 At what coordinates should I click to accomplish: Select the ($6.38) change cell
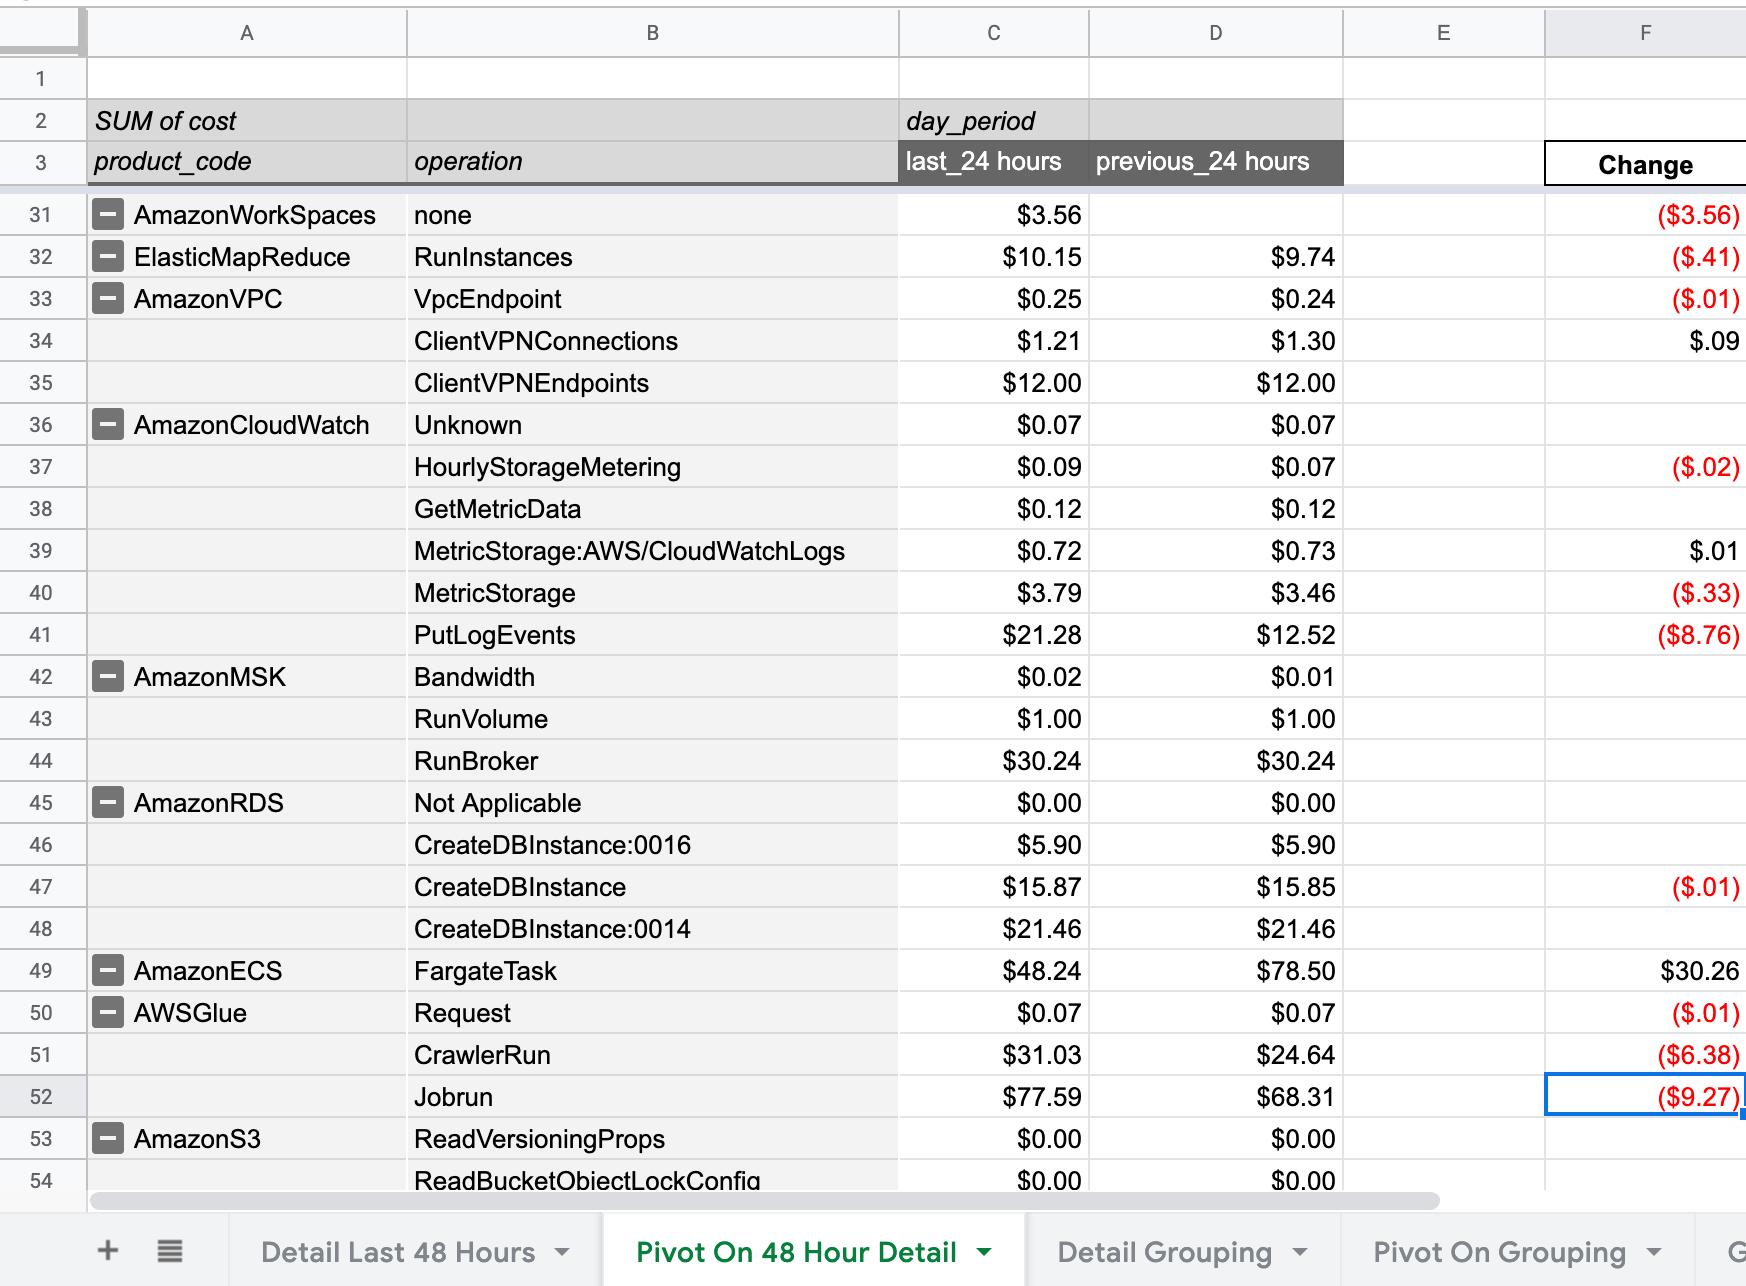click(1646, 1054)
